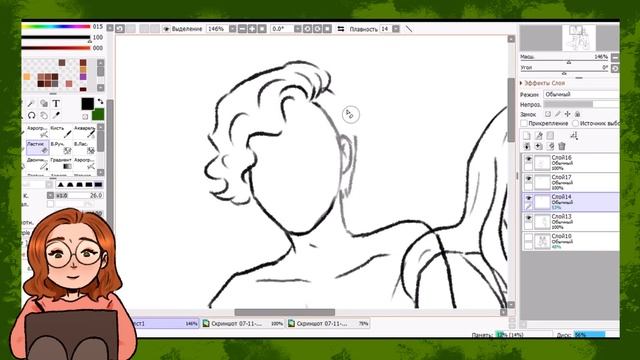Screen dimensions: 640x360
Task: Click the clear layer icon left of the trash
Action: click(550, 146)
